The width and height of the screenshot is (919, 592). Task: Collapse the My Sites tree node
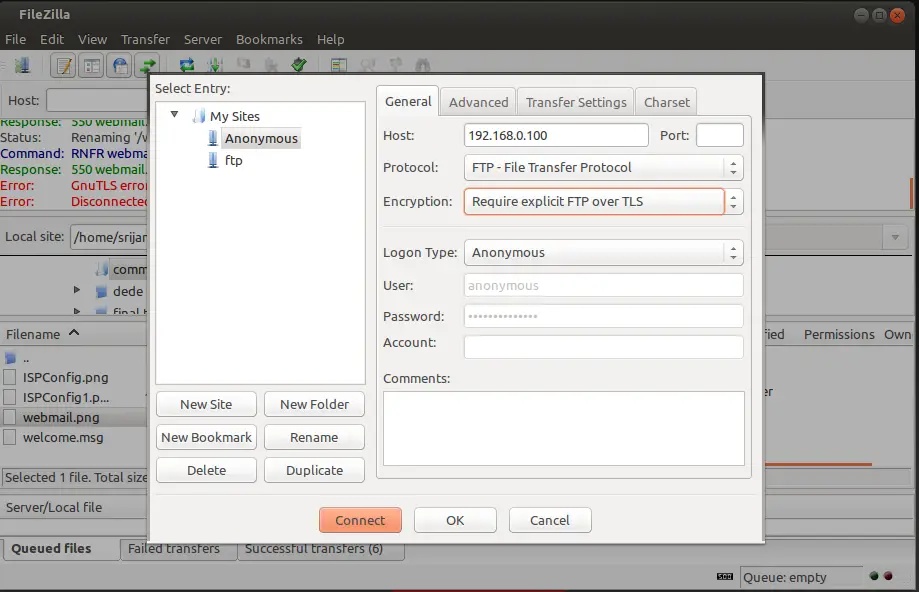(174, 114)
